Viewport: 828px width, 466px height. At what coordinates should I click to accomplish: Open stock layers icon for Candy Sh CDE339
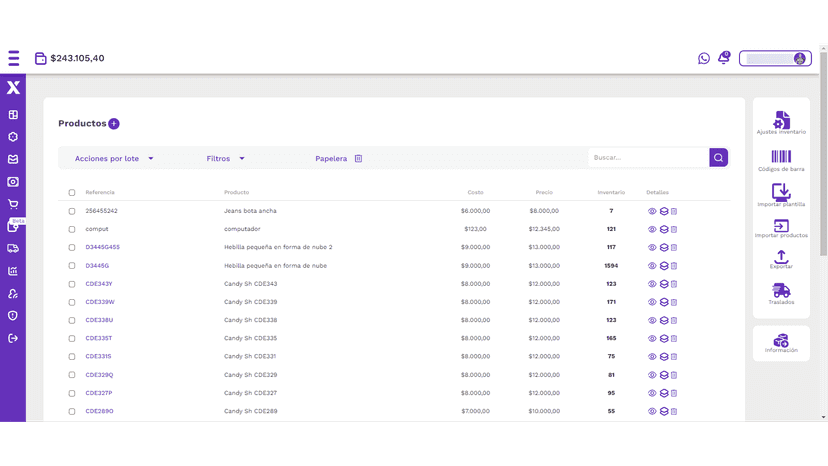tap(664, 302)
